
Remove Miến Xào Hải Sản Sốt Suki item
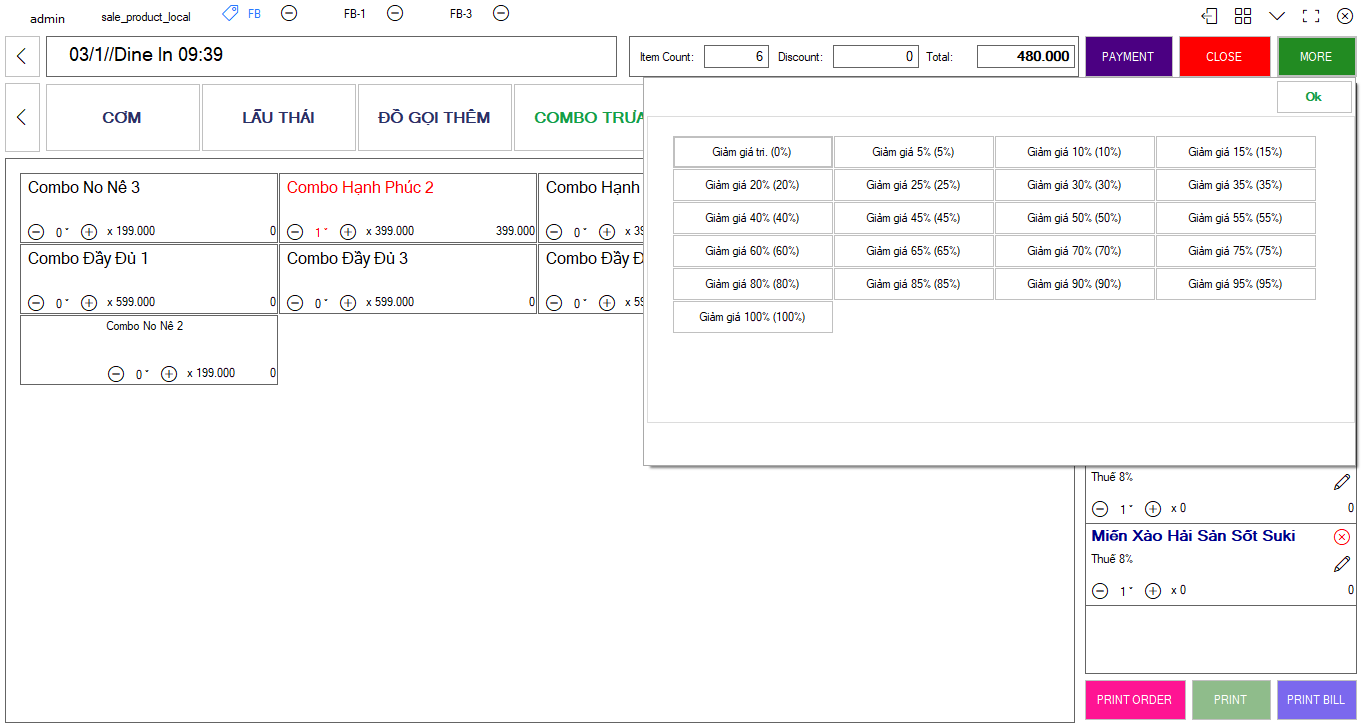1342,537
